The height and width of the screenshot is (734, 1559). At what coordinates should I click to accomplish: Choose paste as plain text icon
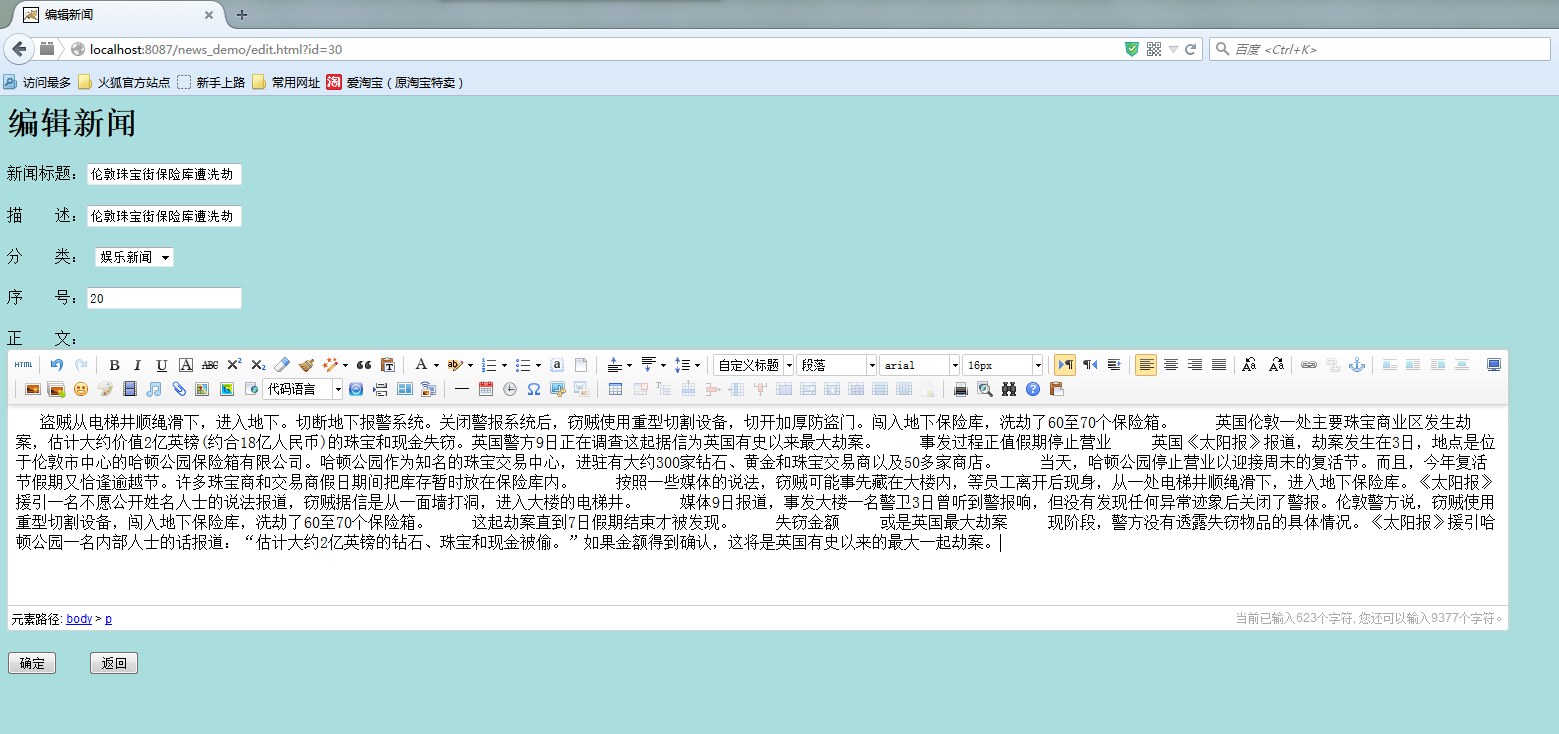[x=388, y=365]
